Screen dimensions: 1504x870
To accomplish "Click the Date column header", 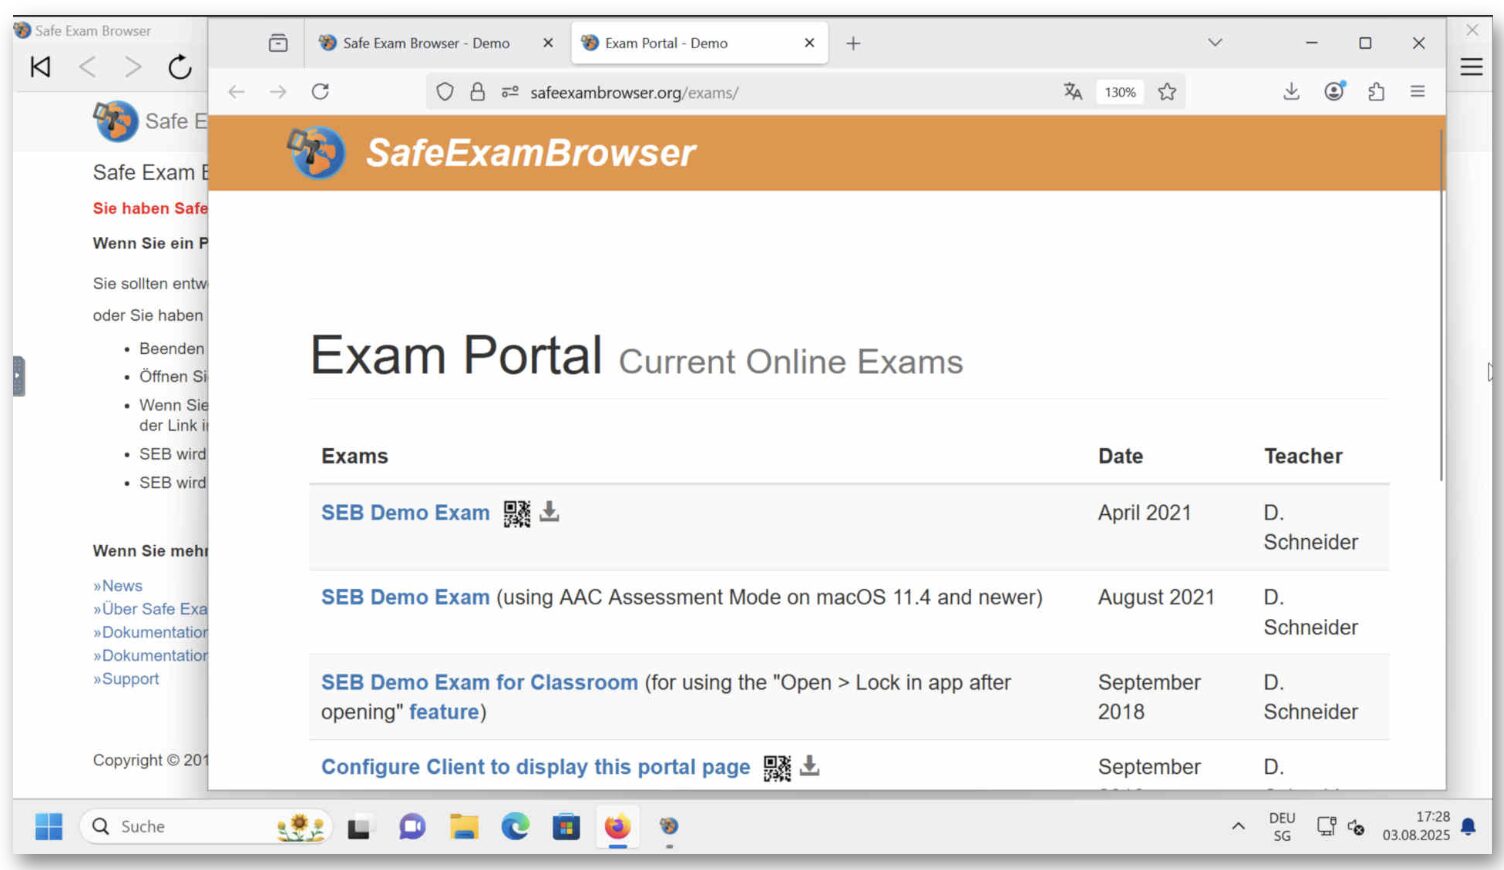I will pyautogui.click(x=1120, y=456).
